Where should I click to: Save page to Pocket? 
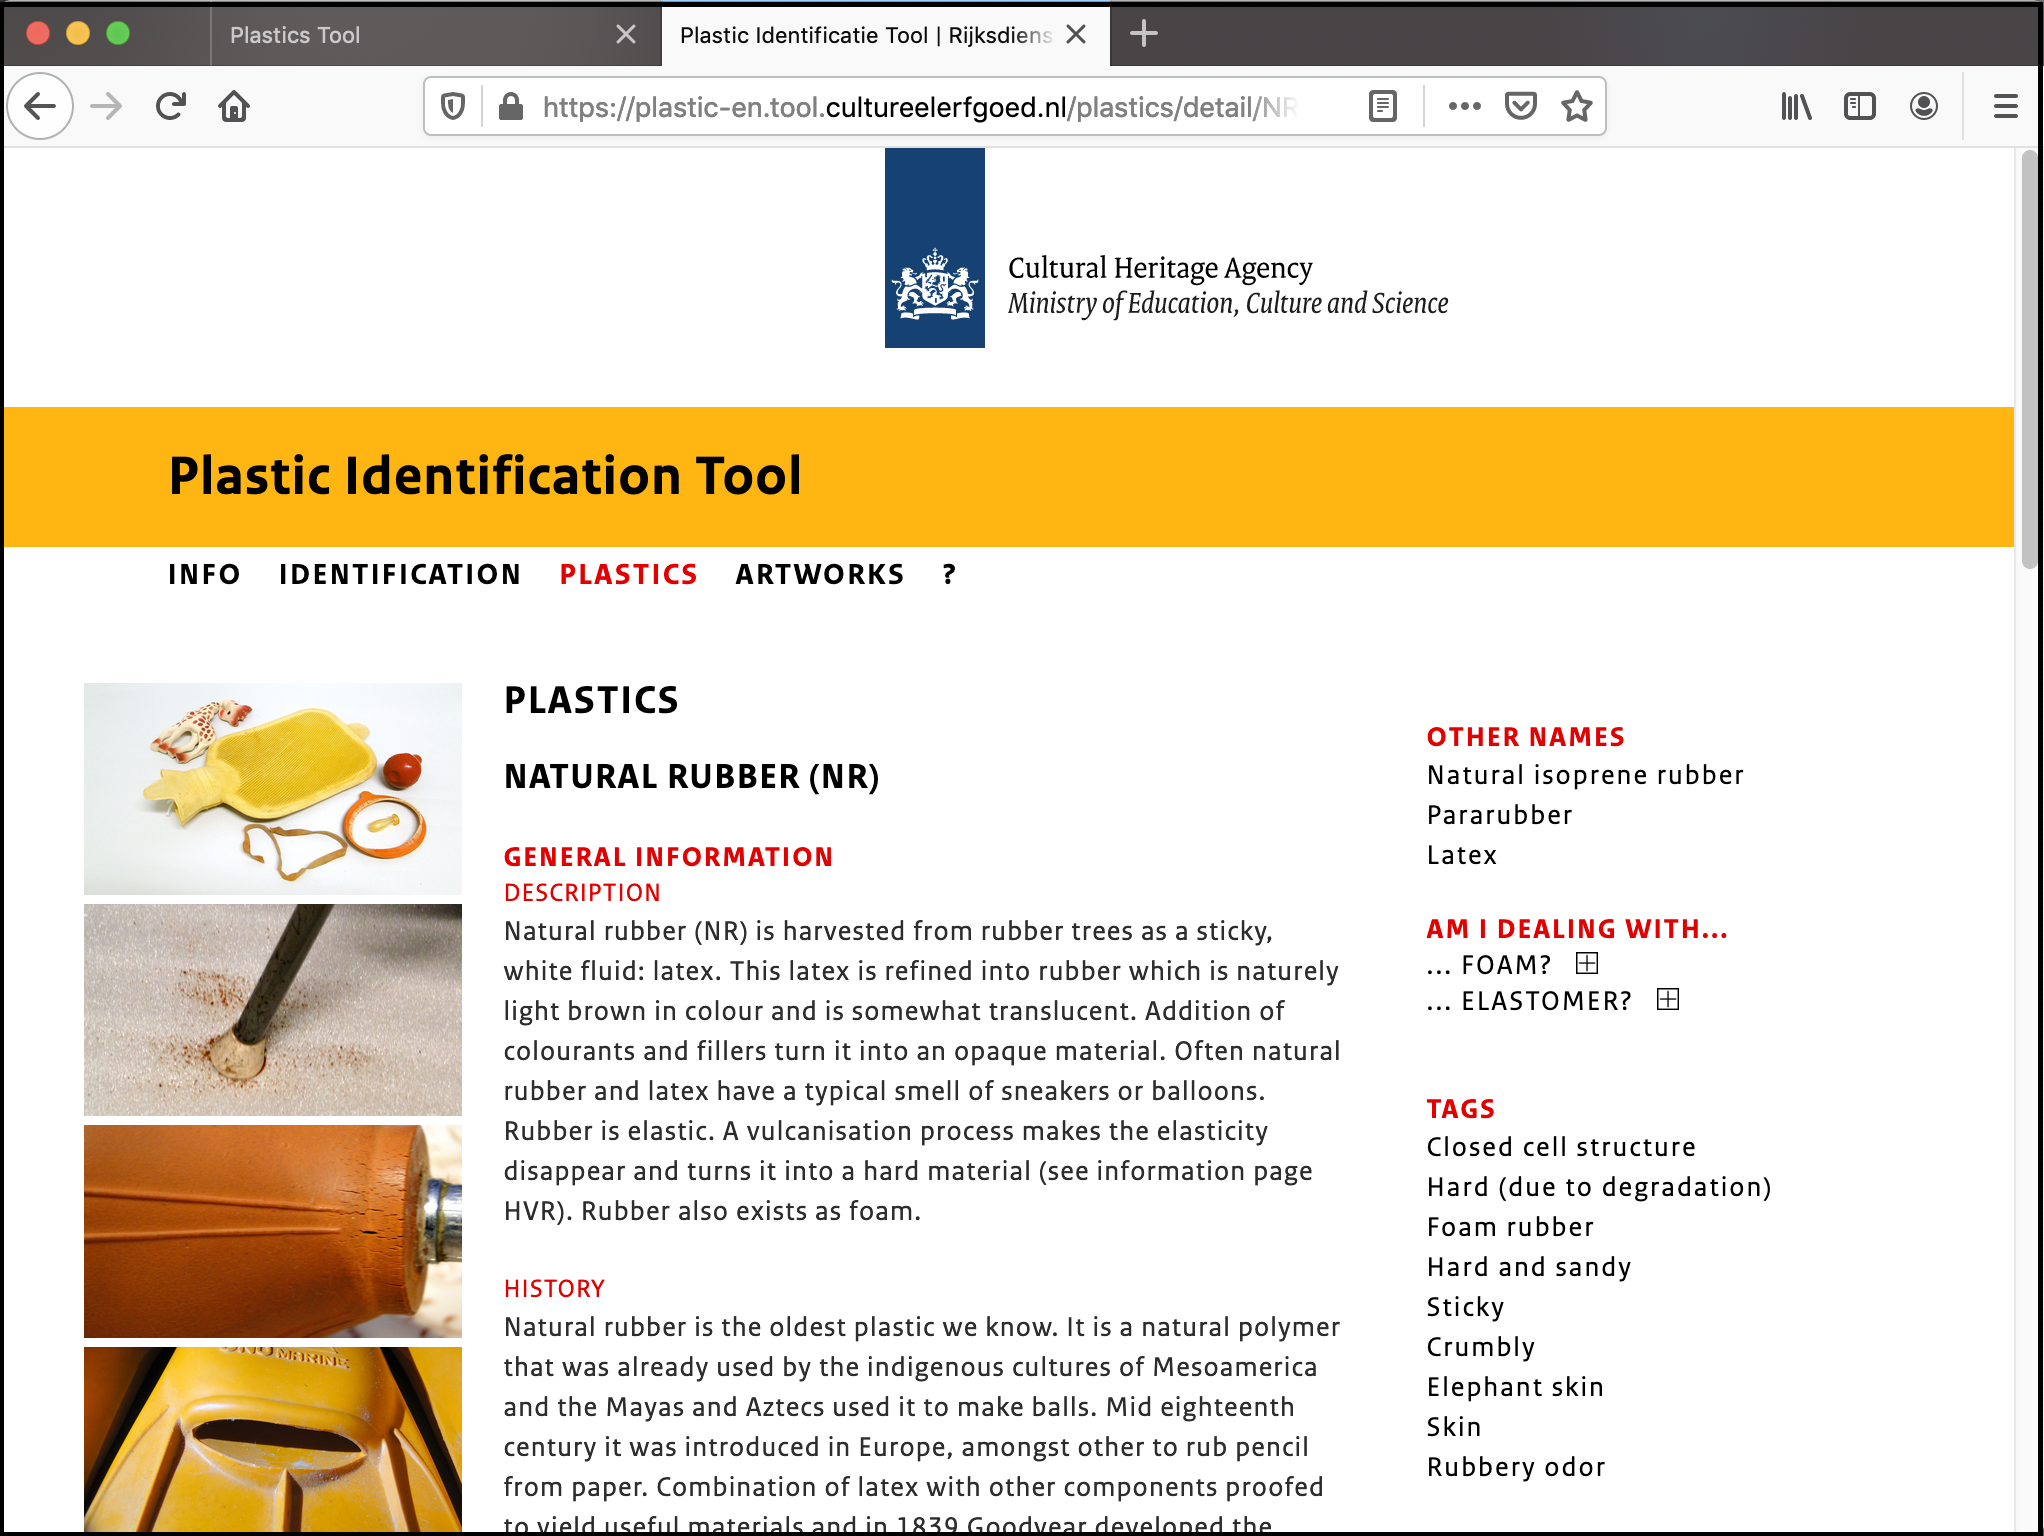(x=1520, y=106)
